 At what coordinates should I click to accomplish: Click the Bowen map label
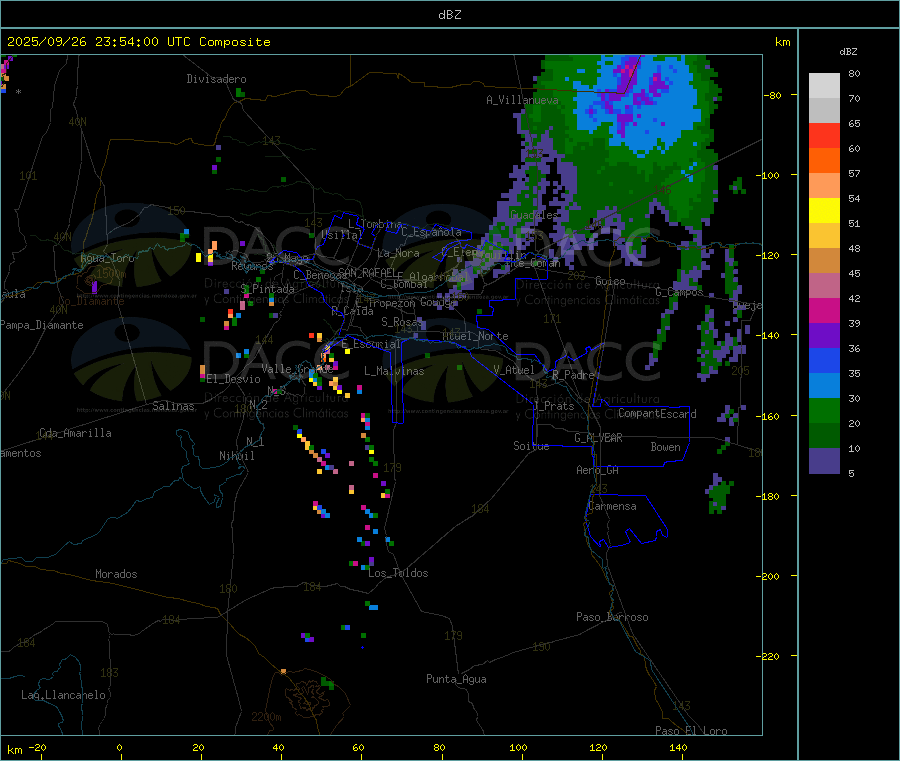pos(665,447)
